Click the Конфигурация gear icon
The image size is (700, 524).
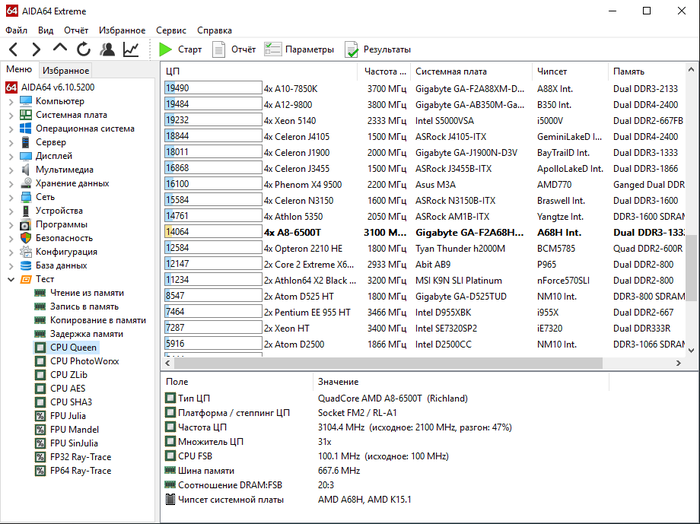coord(26,252)
